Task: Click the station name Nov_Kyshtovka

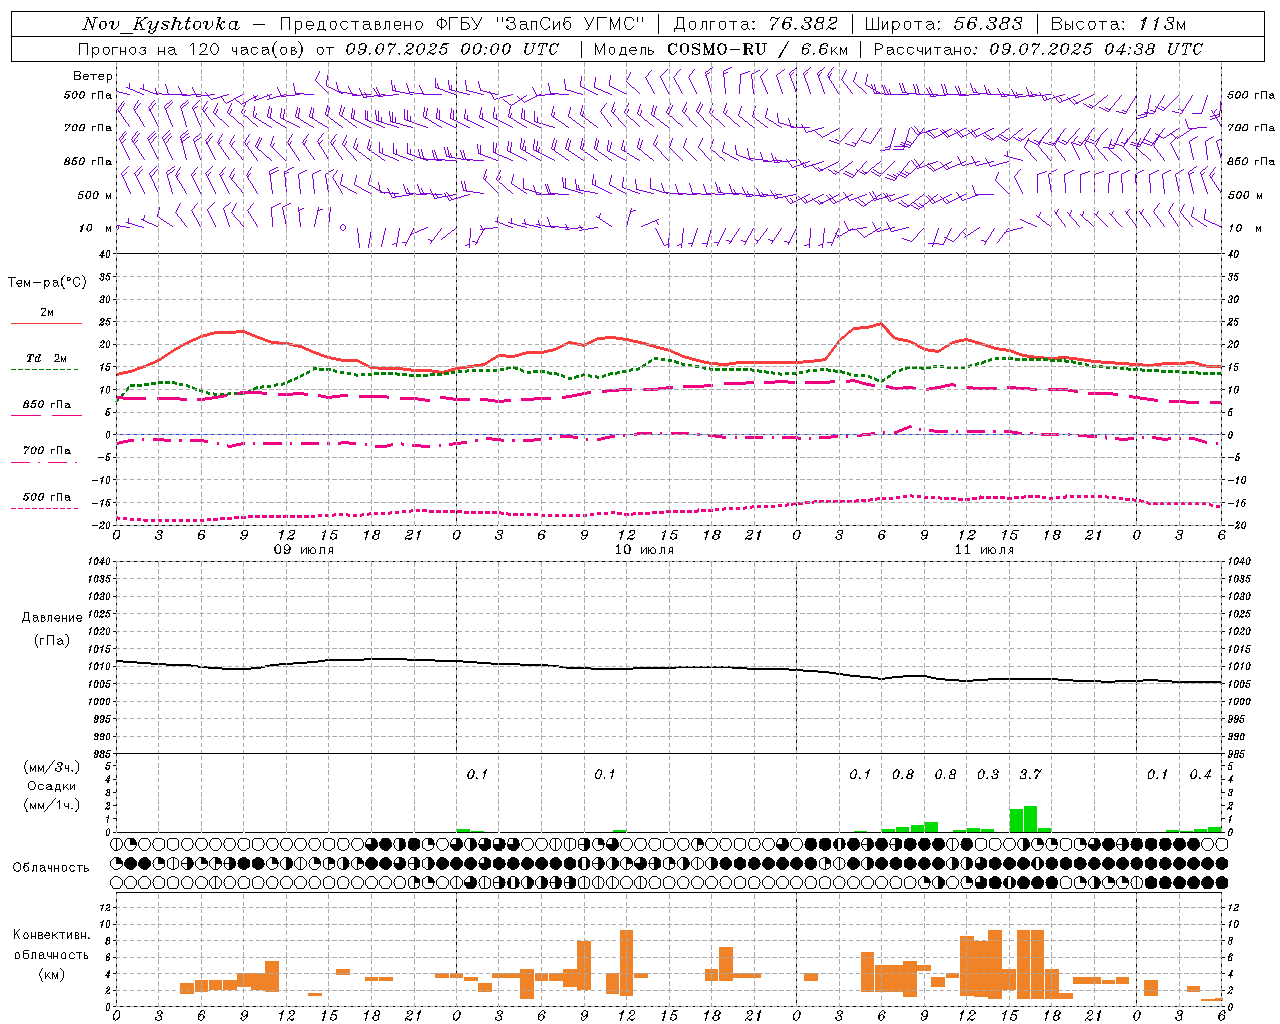Action: coord(161,25)
